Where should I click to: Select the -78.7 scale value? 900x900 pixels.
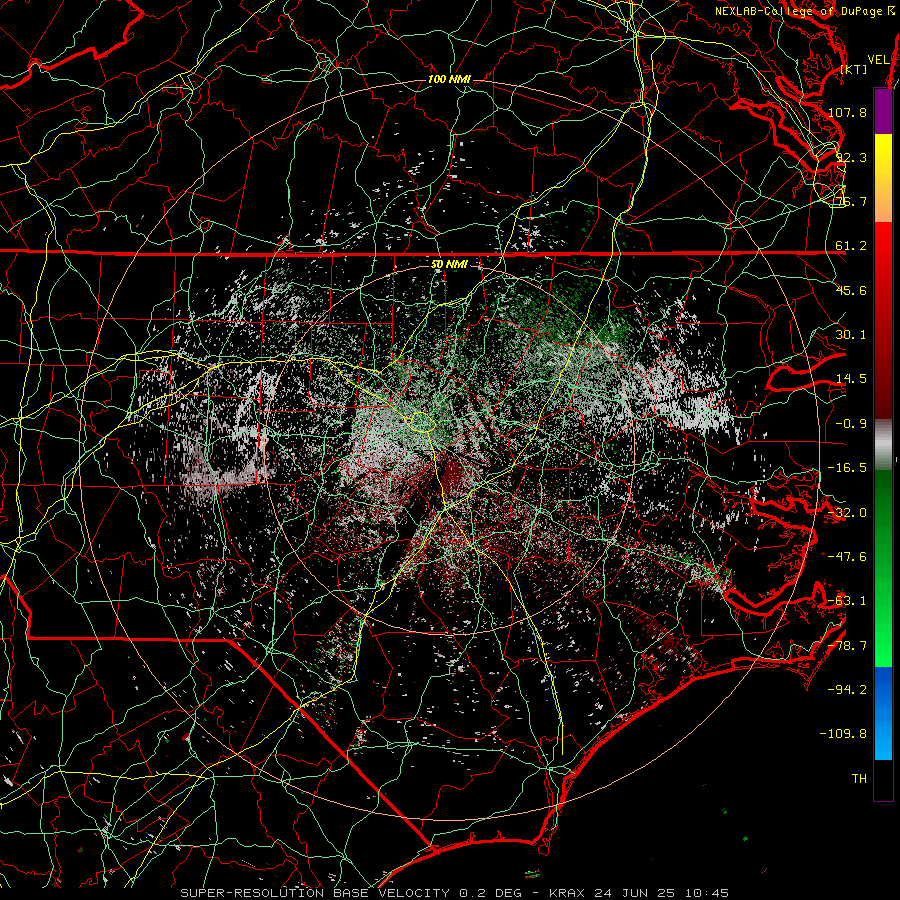click(x=847, y=646)
